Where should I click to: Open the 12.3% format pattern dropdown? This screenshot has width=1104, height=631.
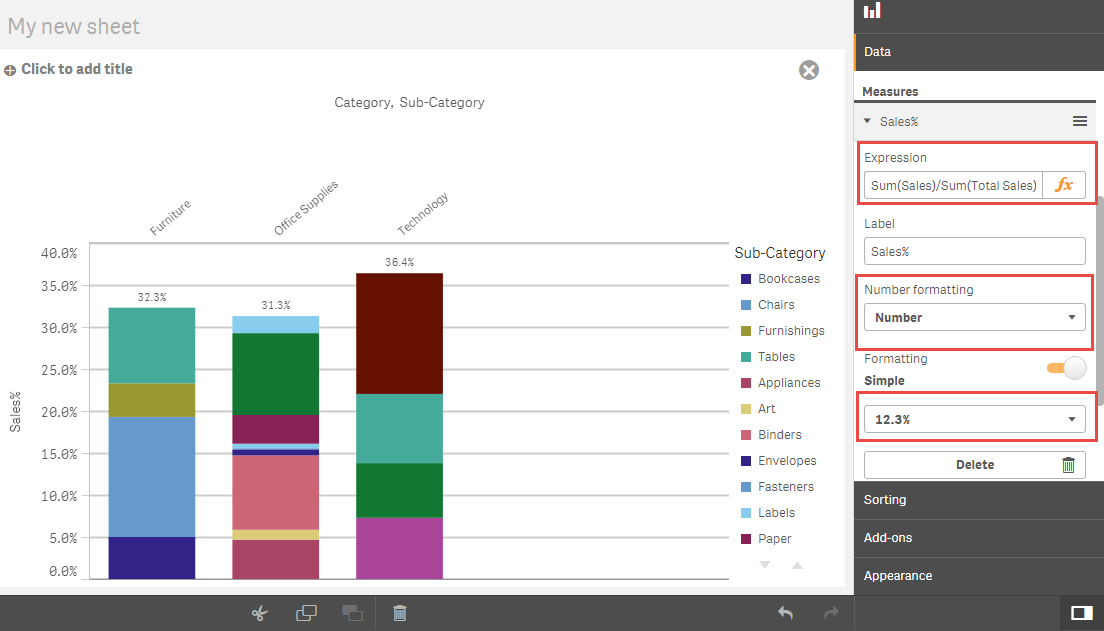pyautogui.click(x=974, y=419)
